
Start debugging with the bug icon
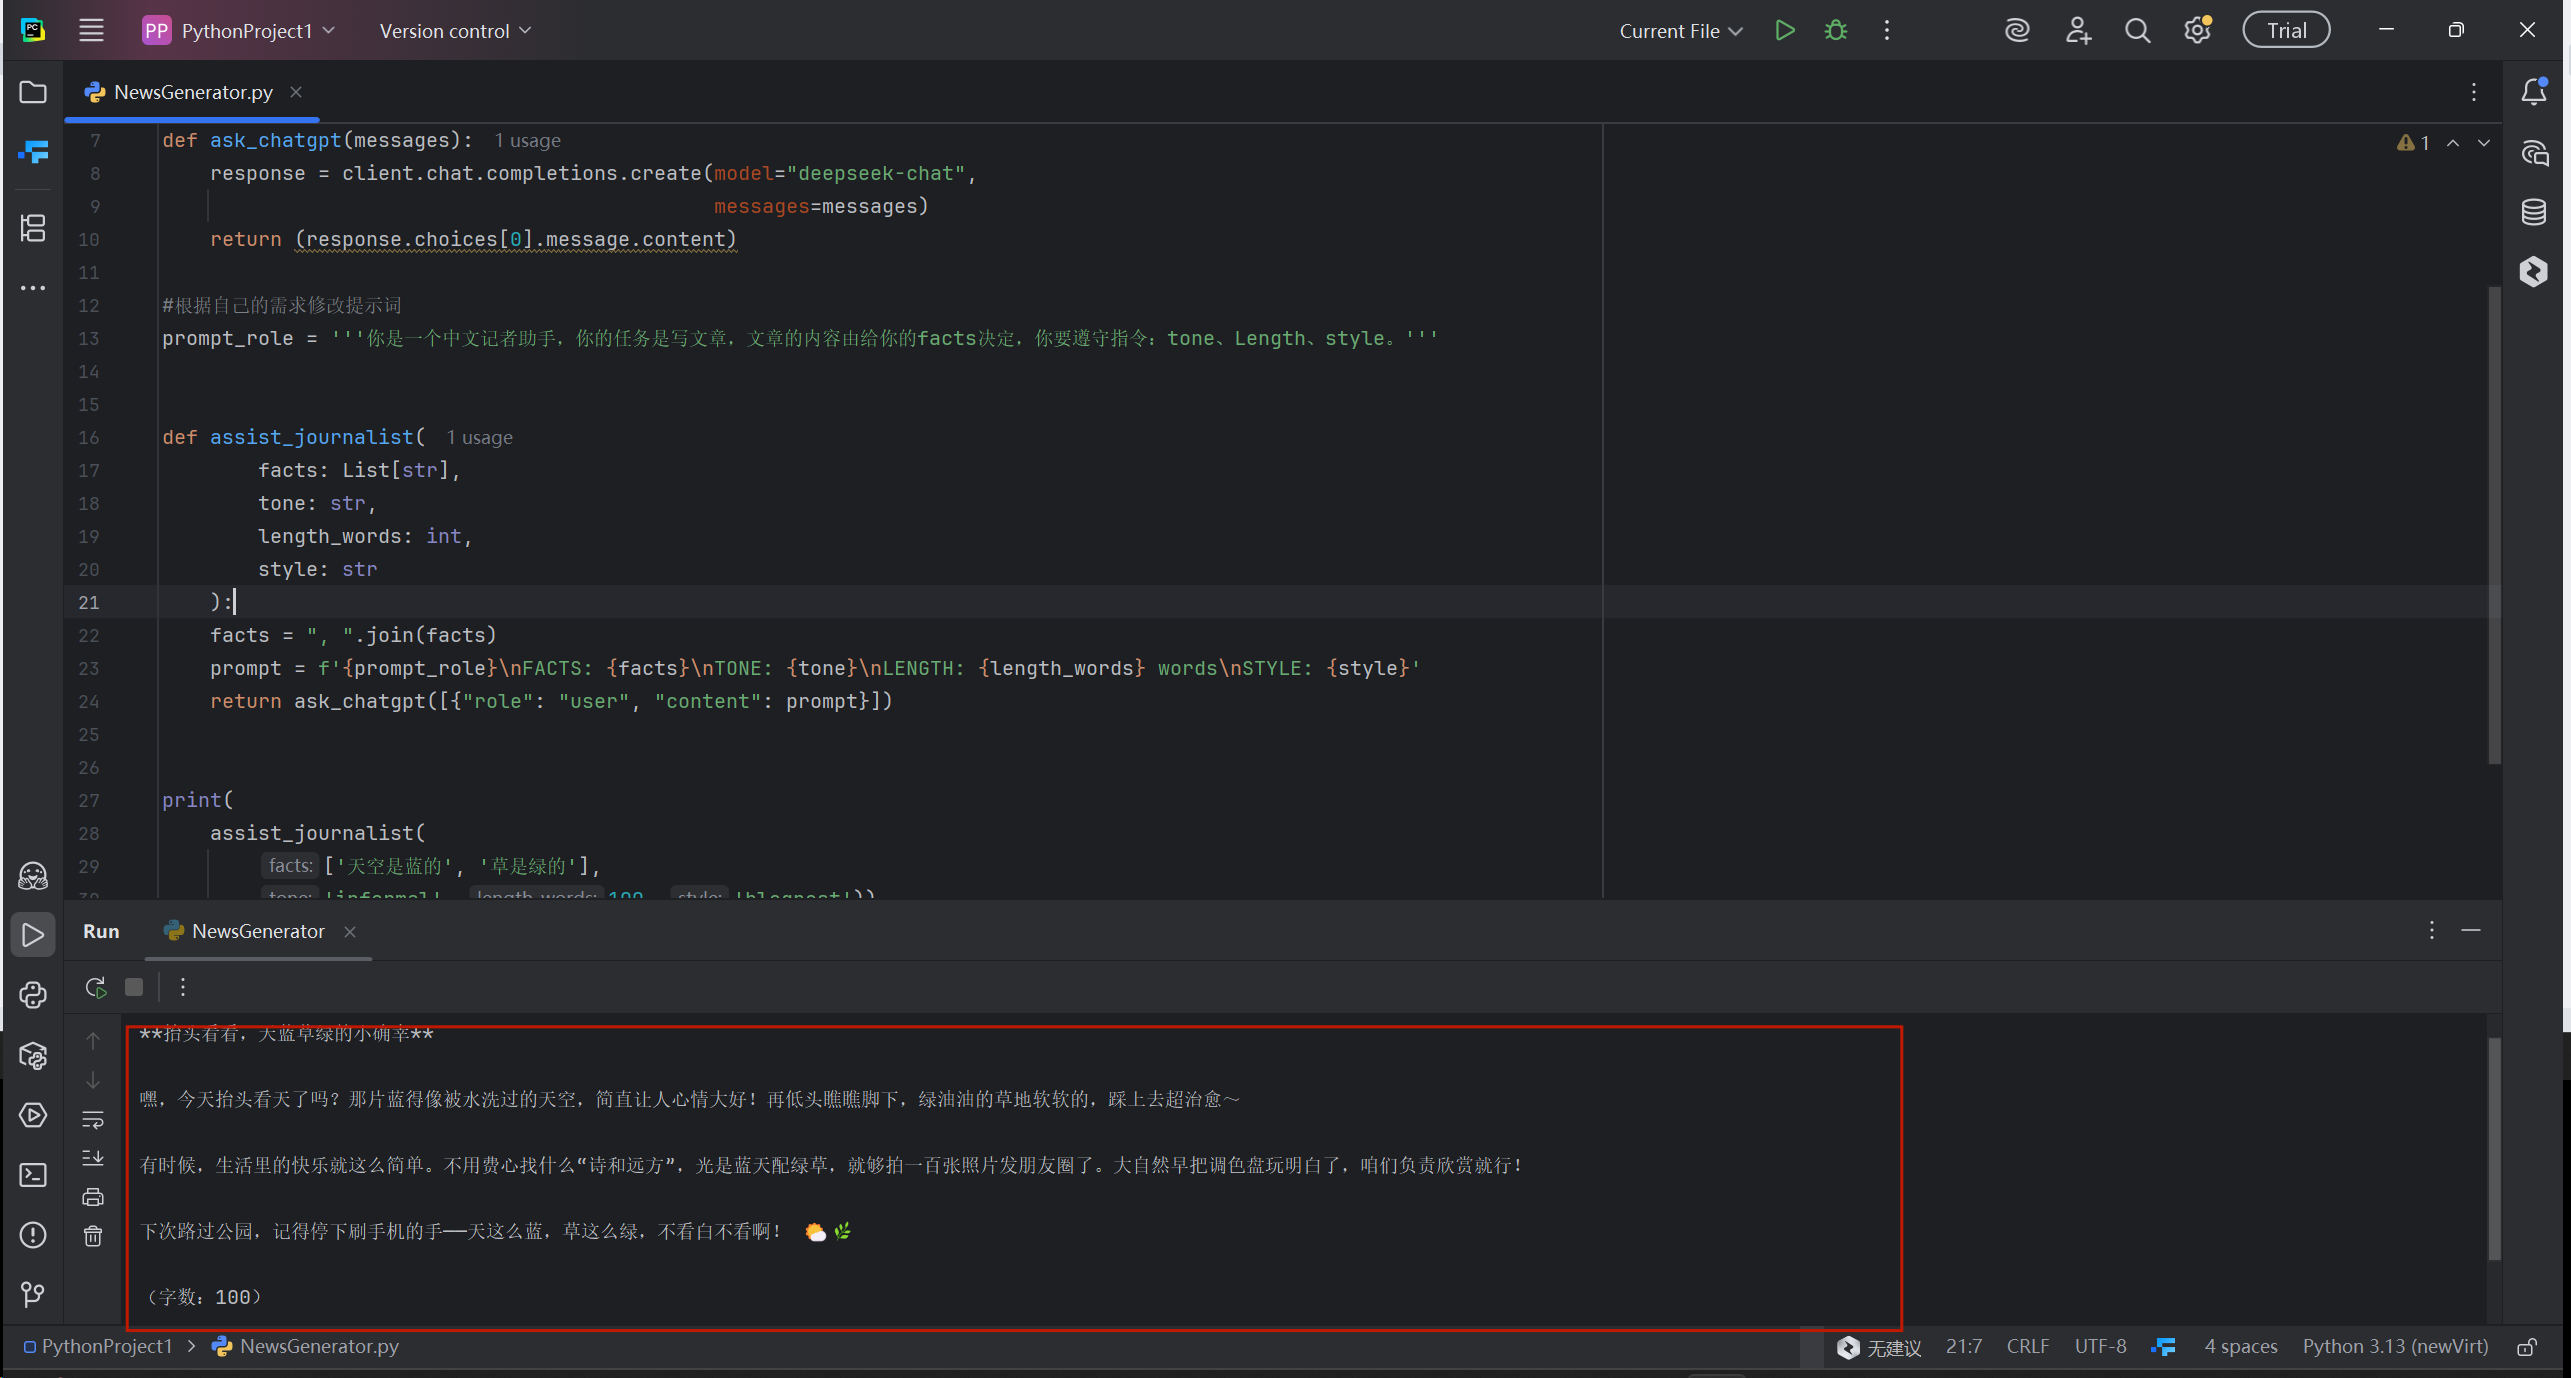(x=1835, y=30)
